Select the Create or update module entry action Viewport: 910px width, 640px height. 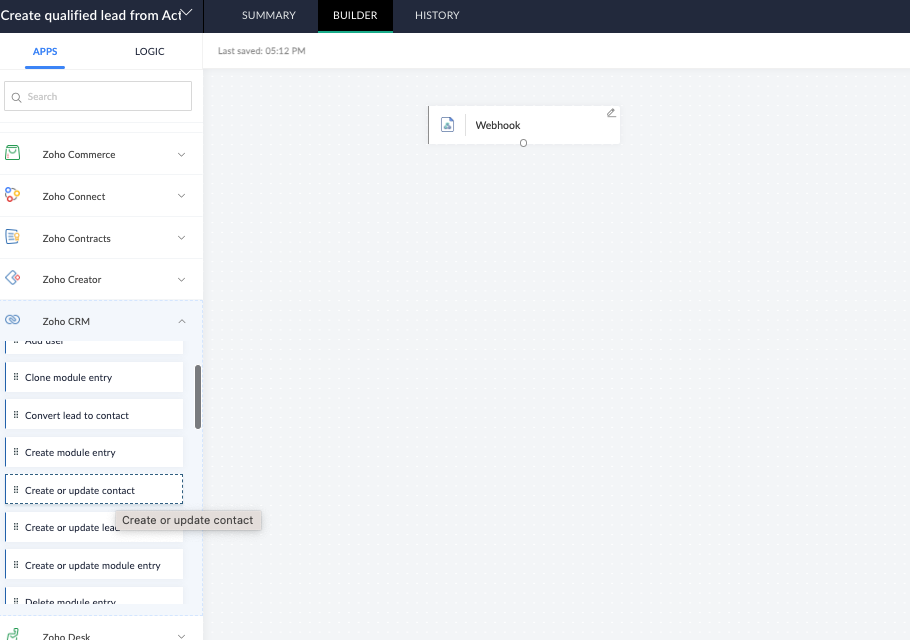click(94, 565)
